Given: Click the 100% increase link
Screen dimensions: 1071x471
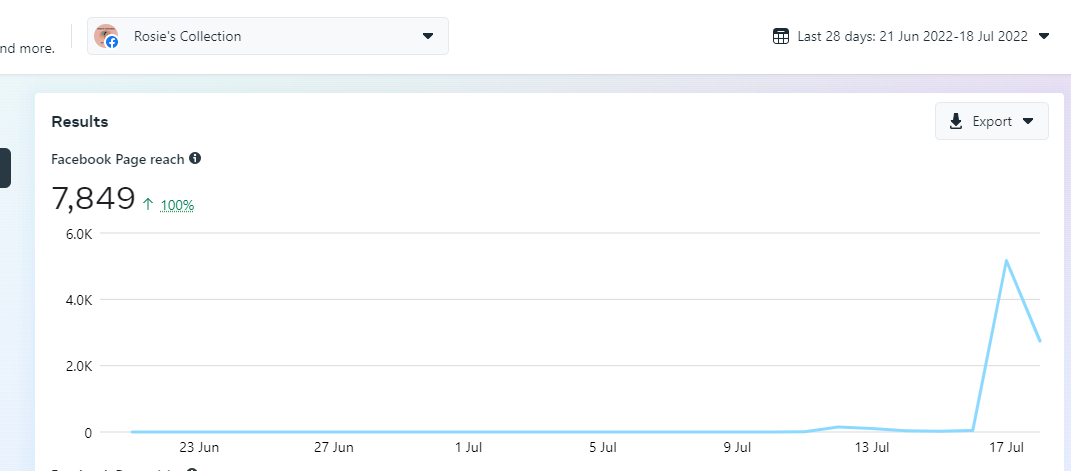Looking at the screenshot, I should tap(177, 205).
